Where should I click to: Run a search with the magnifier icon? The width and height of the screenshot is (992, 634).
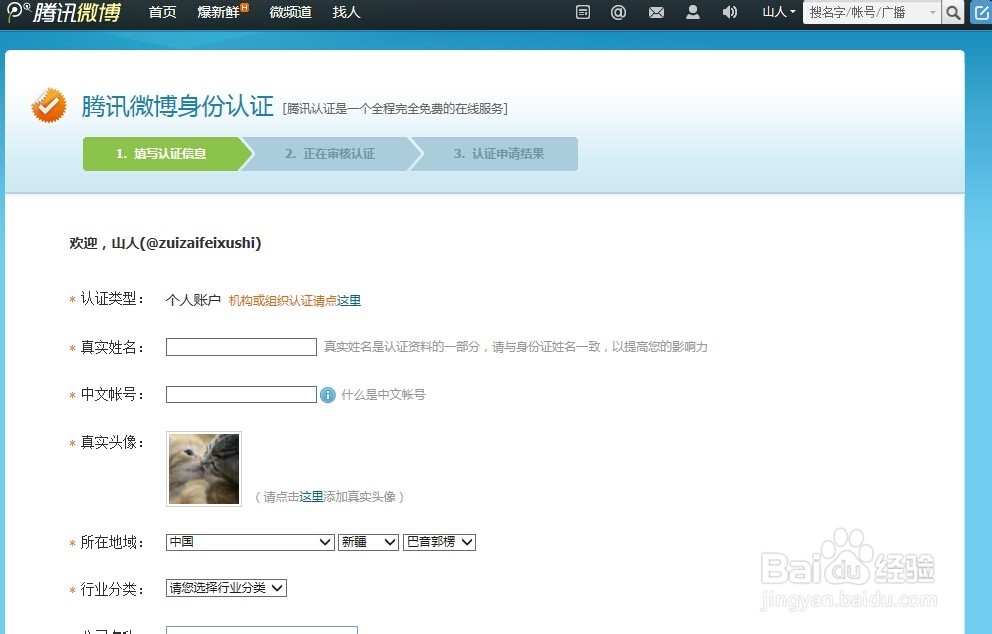point(953,13)
